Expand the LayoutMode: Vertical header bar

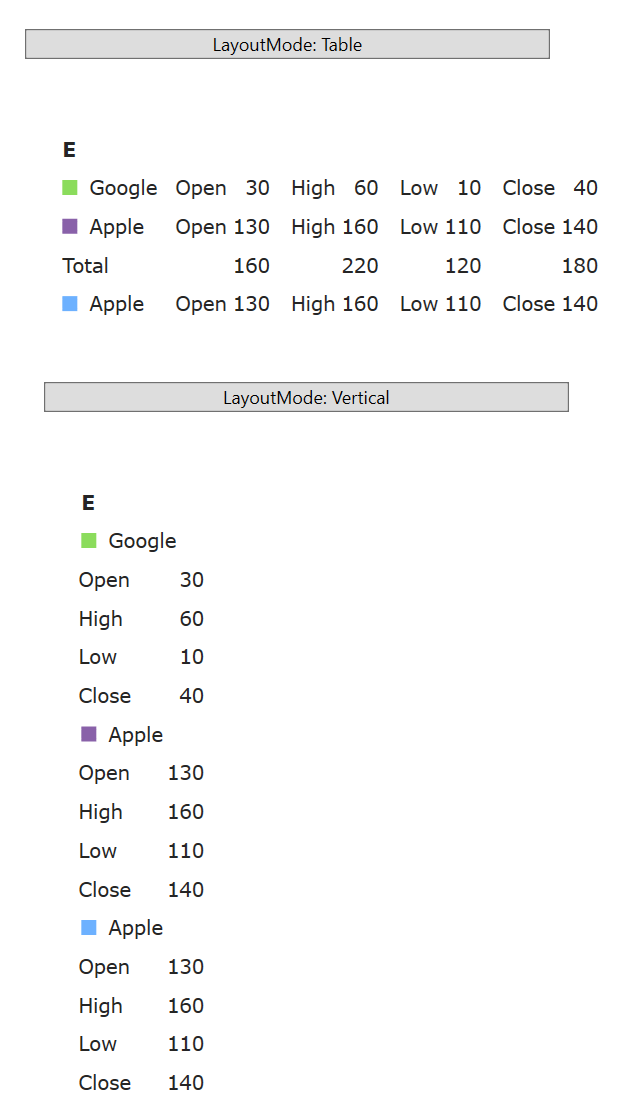[305, 397]
